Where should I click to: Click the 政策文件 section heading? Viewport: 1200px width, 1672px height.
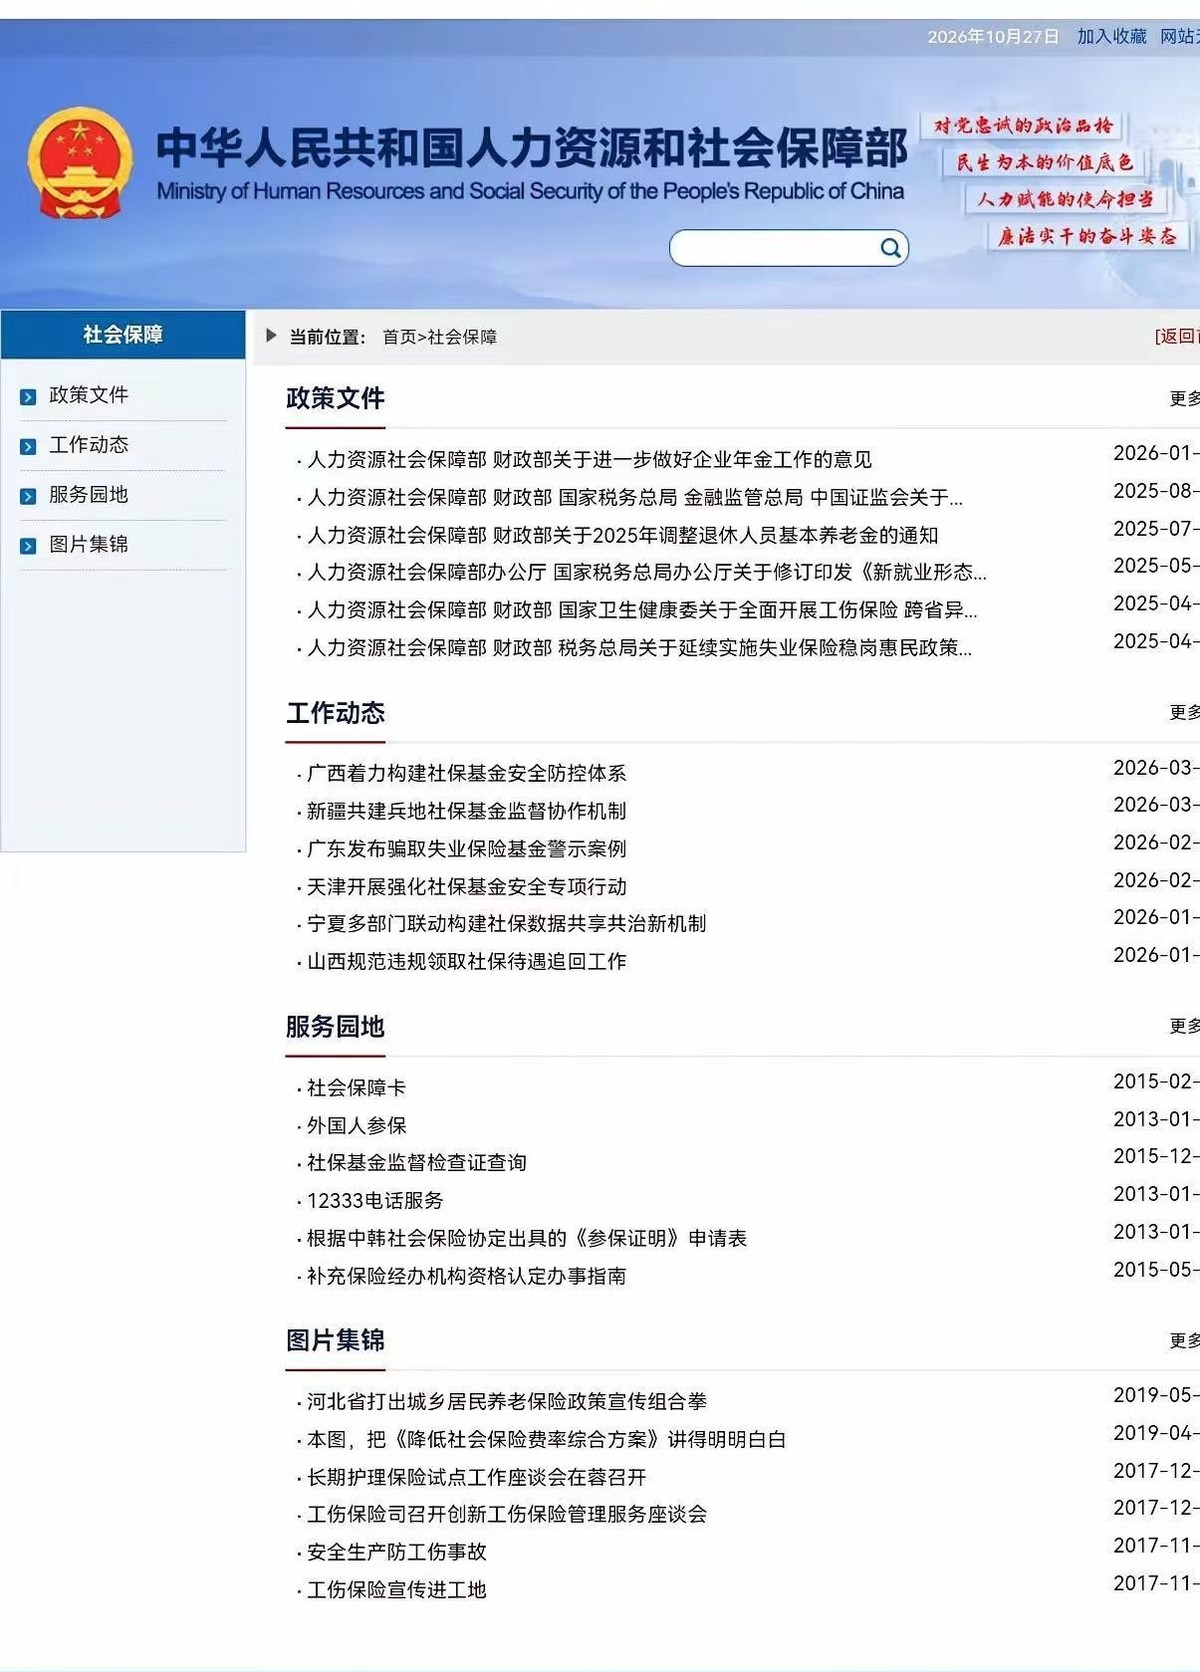[335, 398]
